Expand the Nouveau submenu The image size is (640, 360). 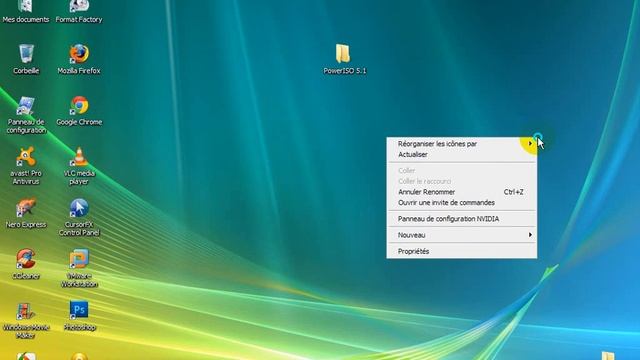tap(462, 235)
